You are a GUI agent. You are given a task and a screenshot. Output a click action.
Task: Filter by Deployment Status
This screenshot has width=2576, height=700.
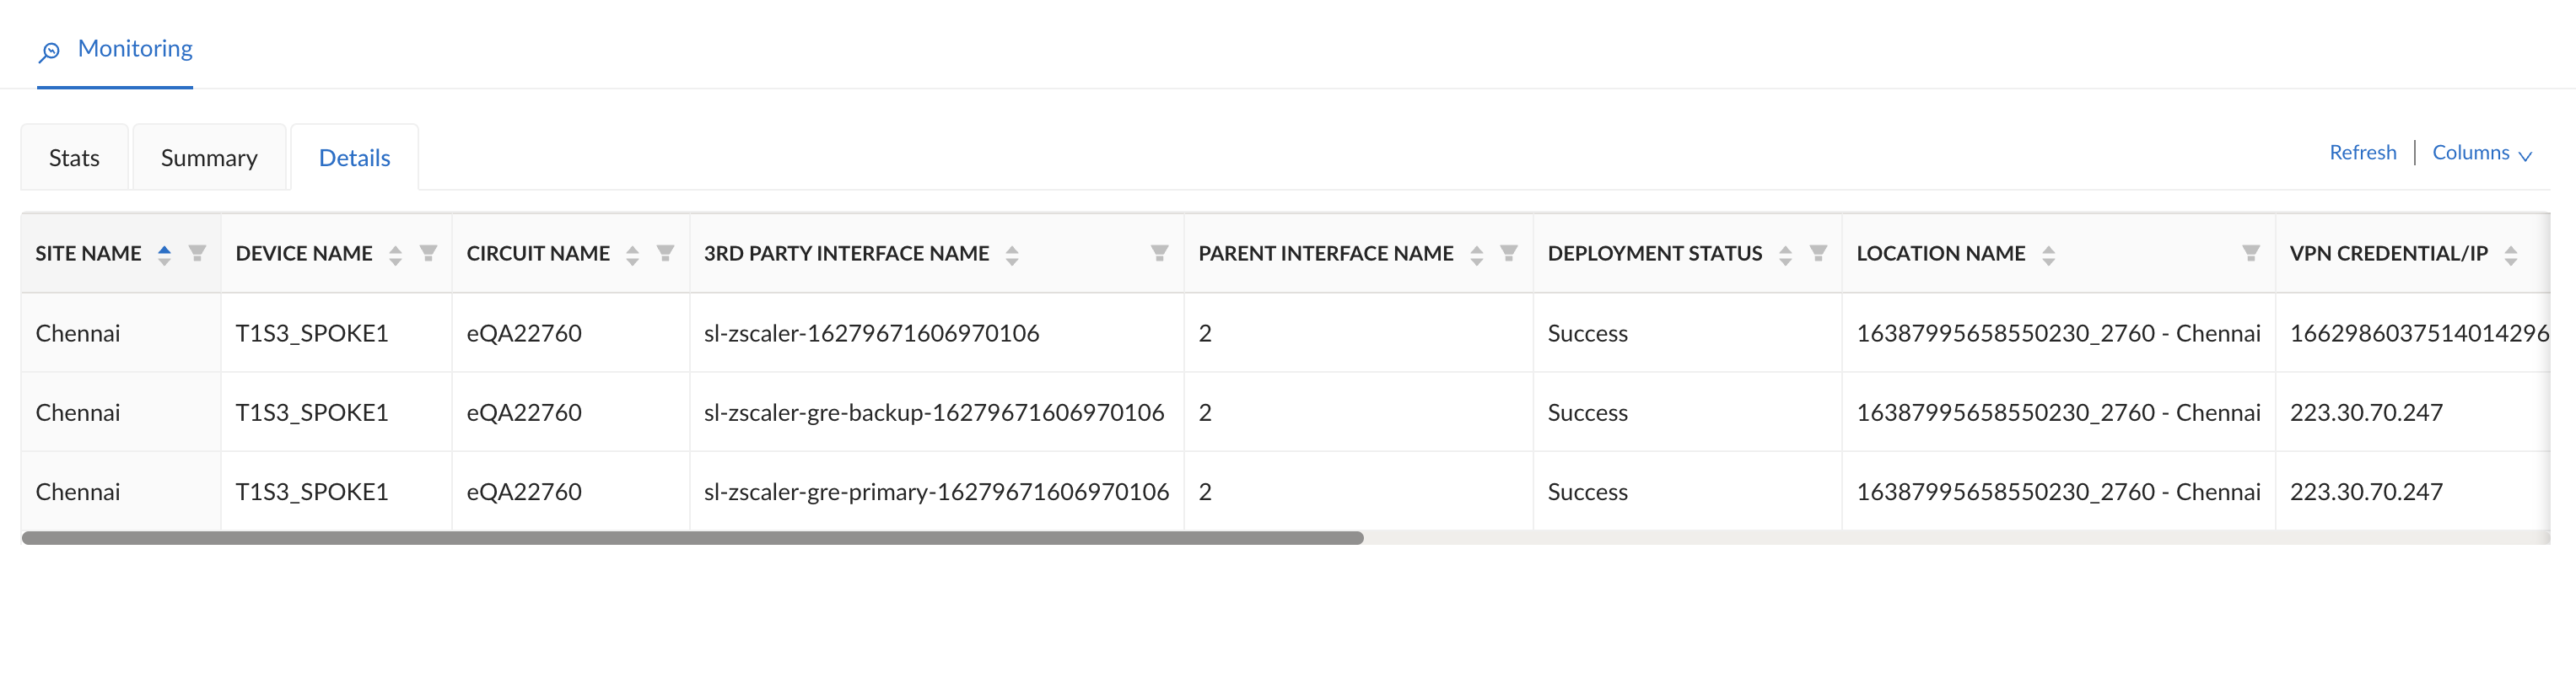pos(1818,254)
